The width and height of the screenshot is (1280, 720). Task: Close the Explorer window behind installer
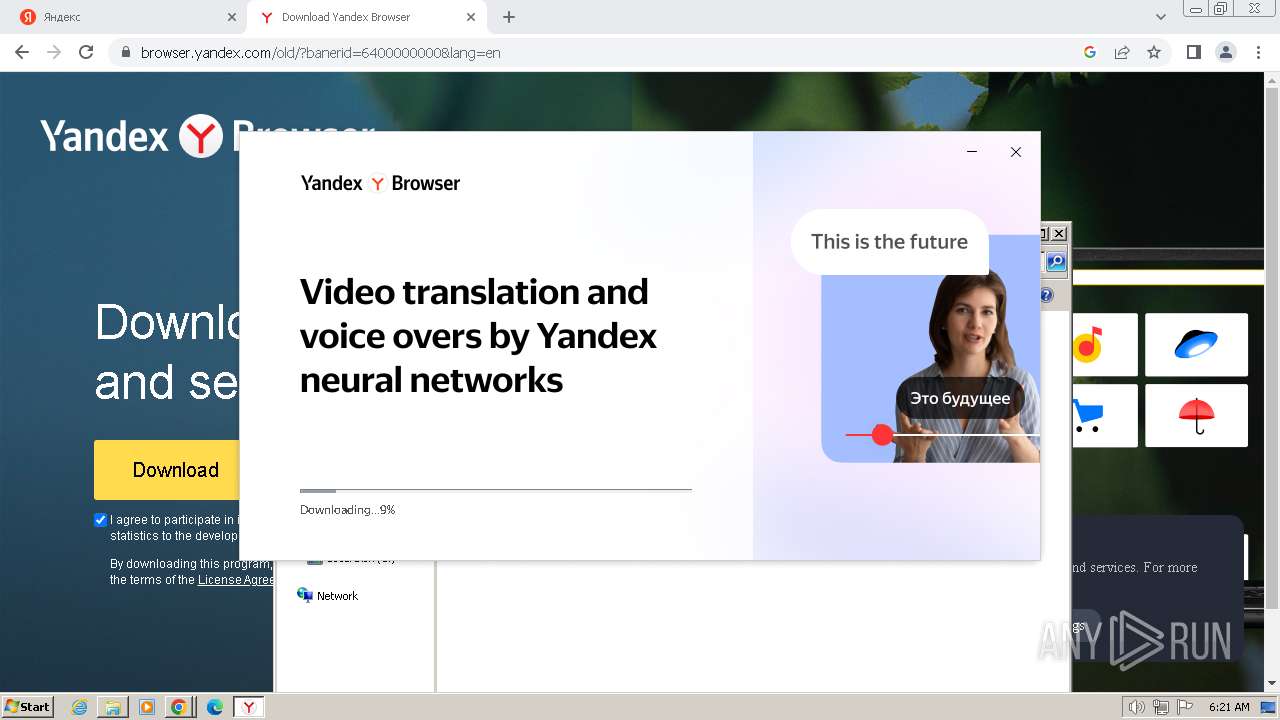1059,234
